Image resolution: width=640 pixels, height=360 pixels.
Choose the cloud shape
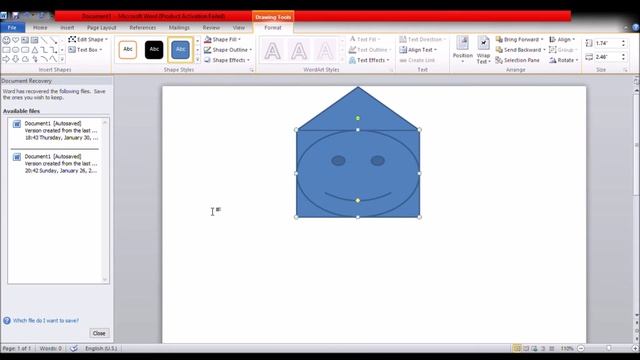click(25, 59)
